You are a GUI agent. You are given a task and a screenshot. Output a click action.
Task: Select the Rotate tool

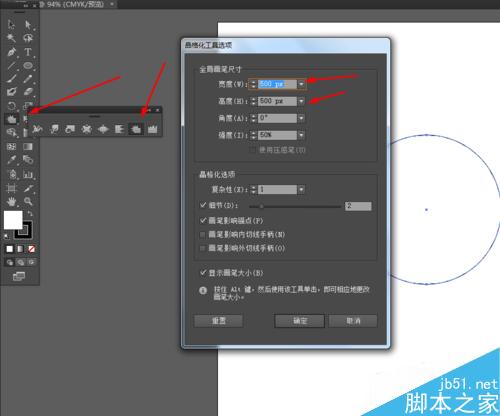tap(11, 106)
